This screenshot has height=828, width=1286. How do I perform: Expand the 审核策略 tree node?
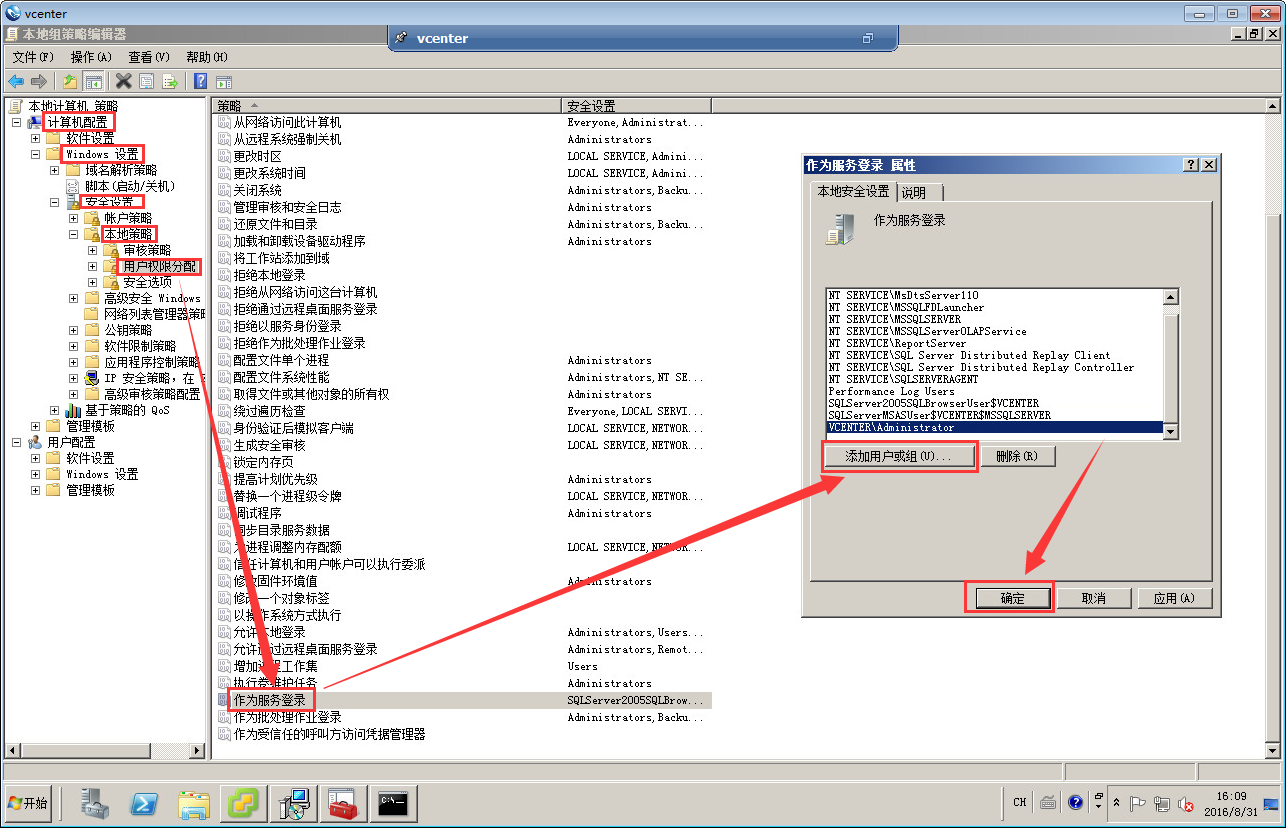pos(93,250)
